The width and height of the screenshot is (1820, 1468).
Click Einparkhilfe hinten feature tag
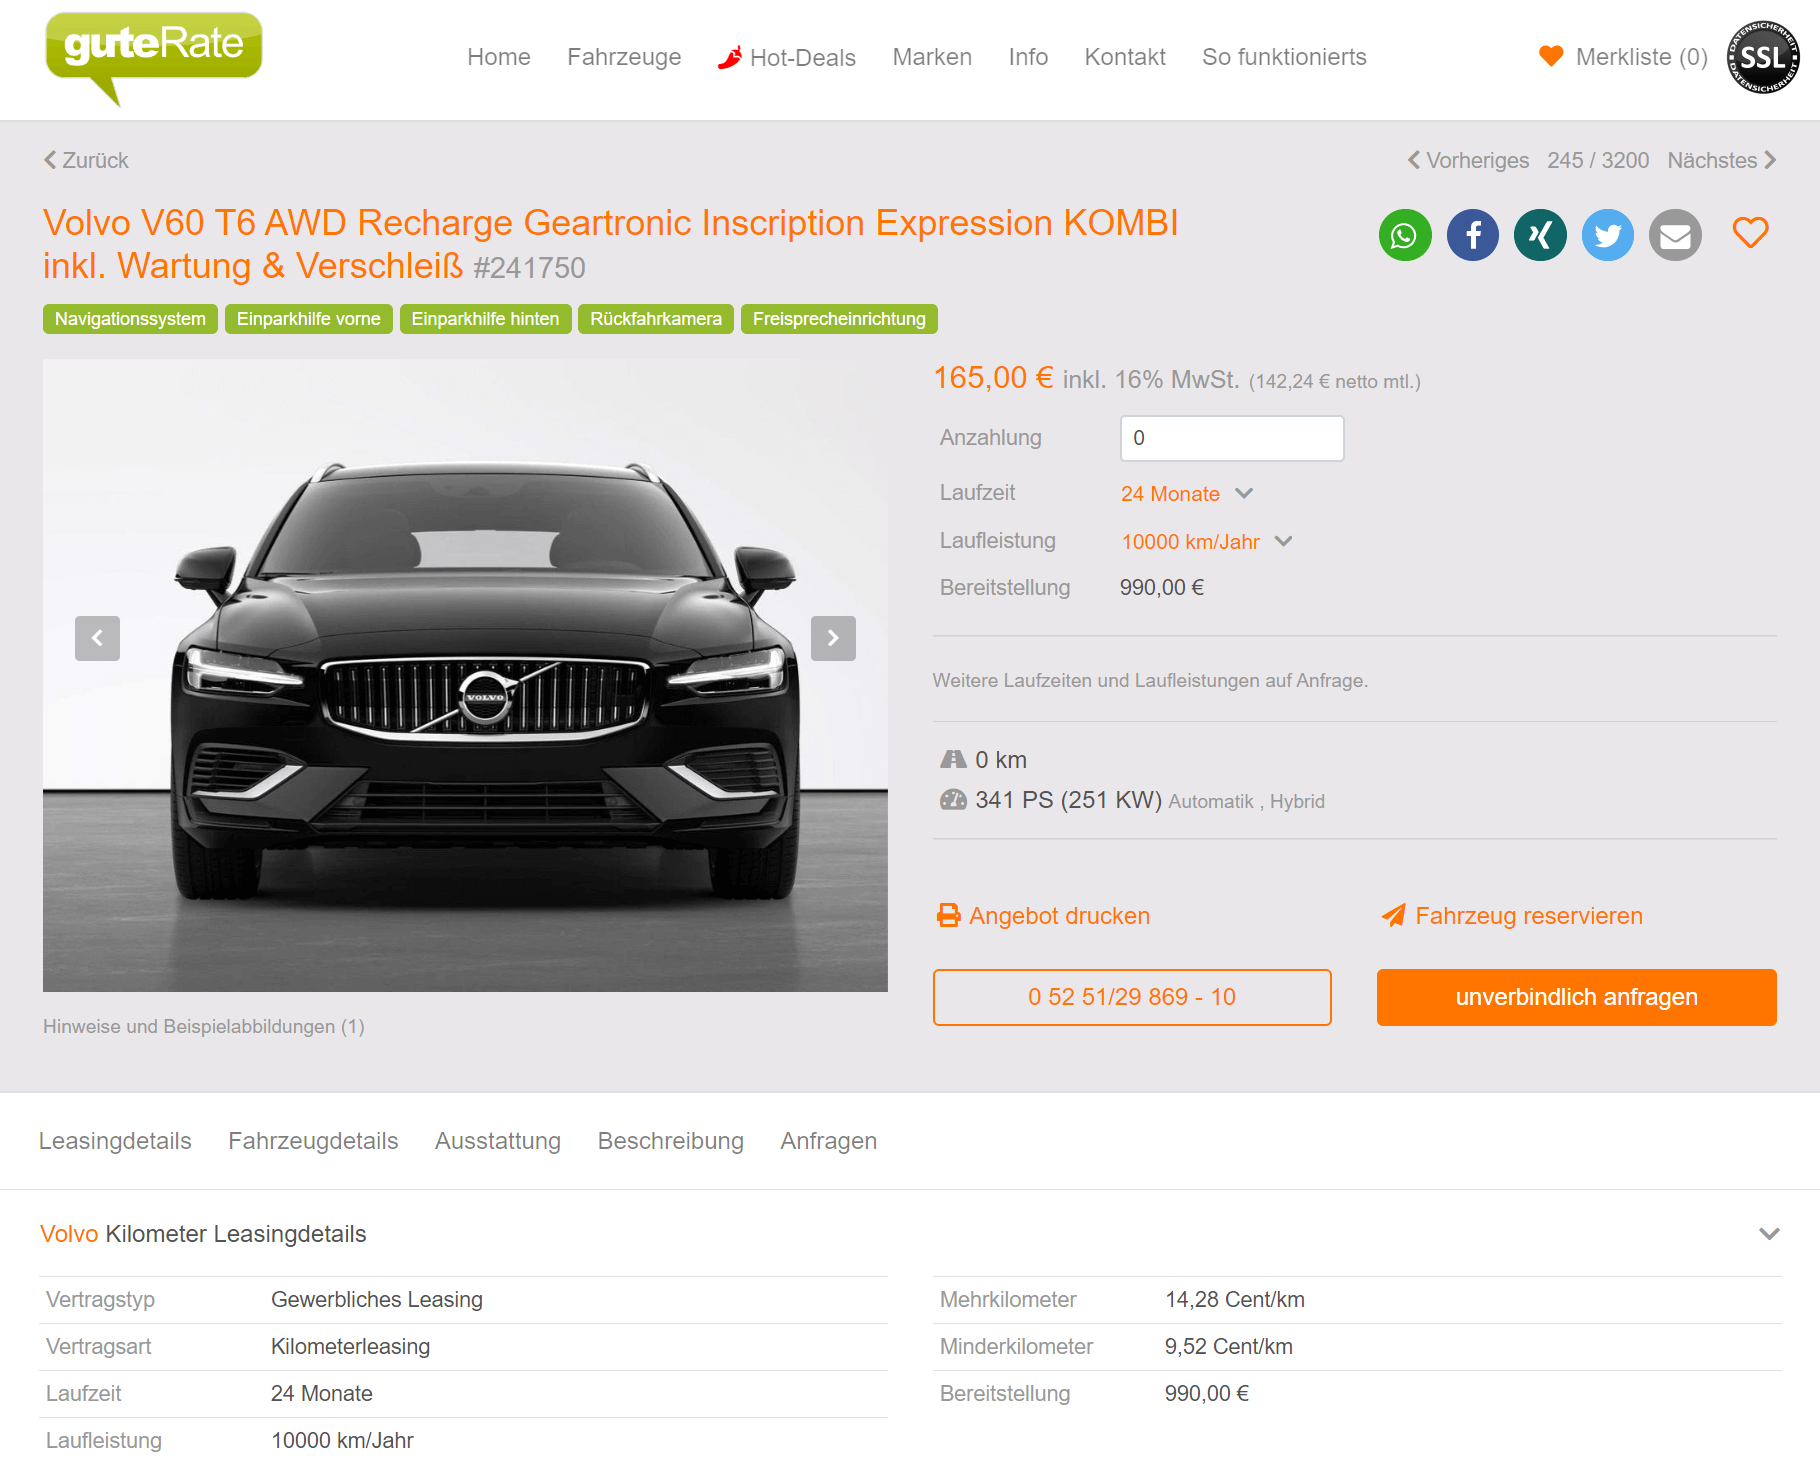click(x=485, y=319)
